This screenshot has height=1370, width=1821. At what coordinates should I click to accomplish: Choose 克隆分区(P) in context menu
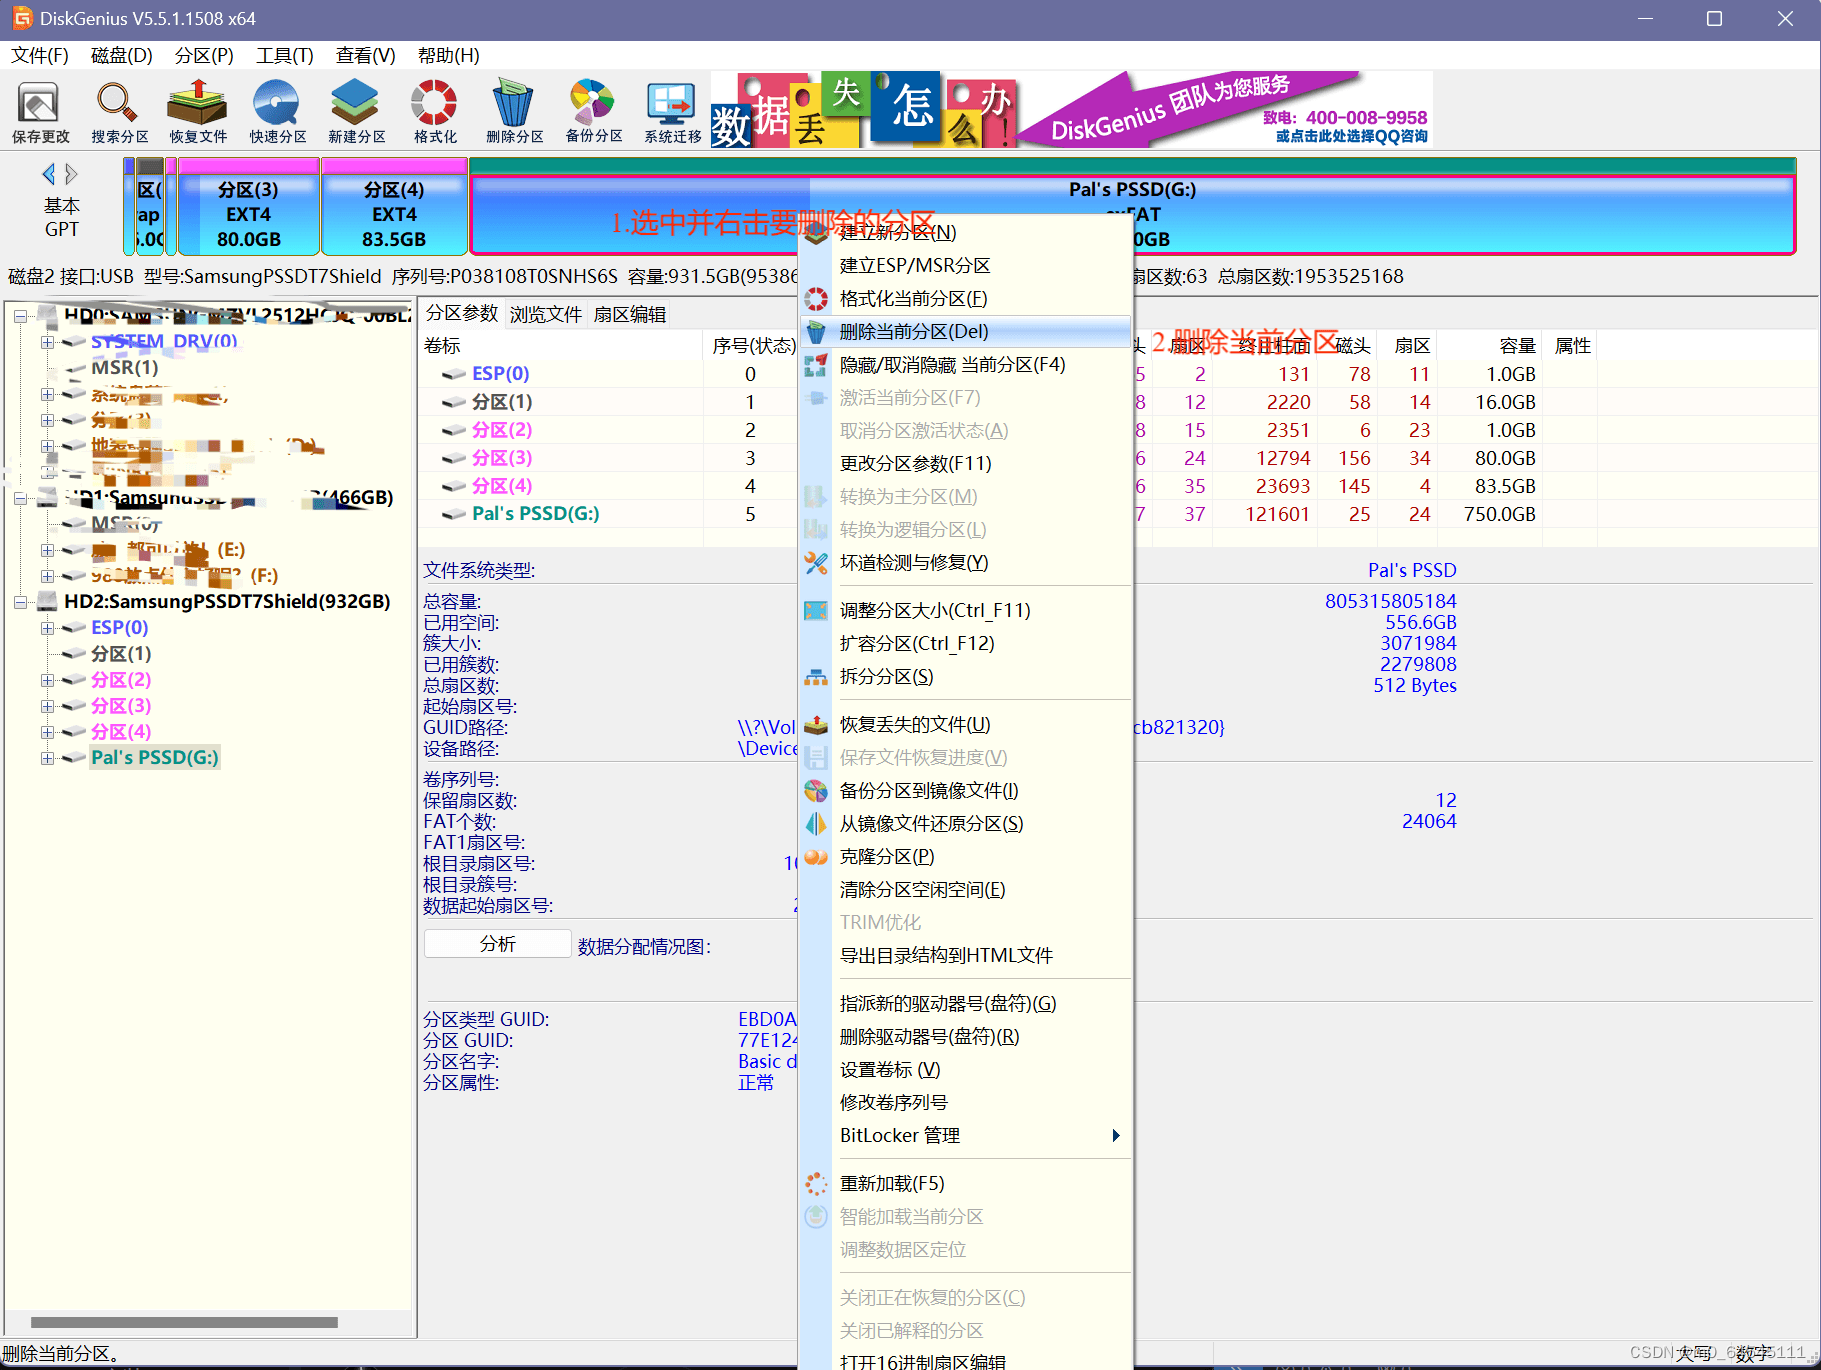click(x=966, y=856)
